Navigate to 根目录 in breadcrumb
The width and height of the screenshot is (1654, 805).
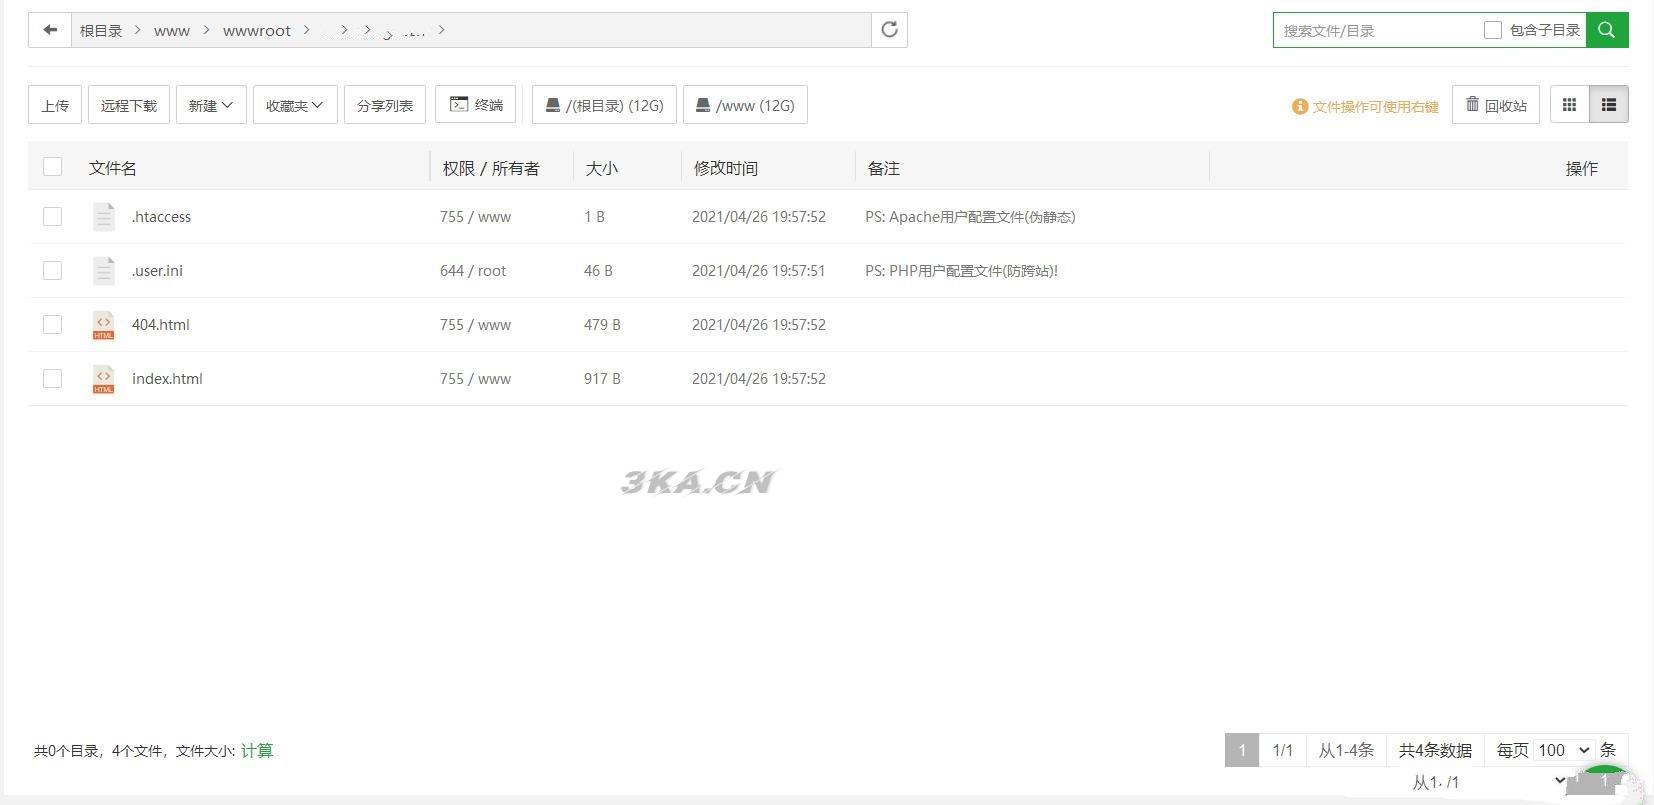[101, 31]
